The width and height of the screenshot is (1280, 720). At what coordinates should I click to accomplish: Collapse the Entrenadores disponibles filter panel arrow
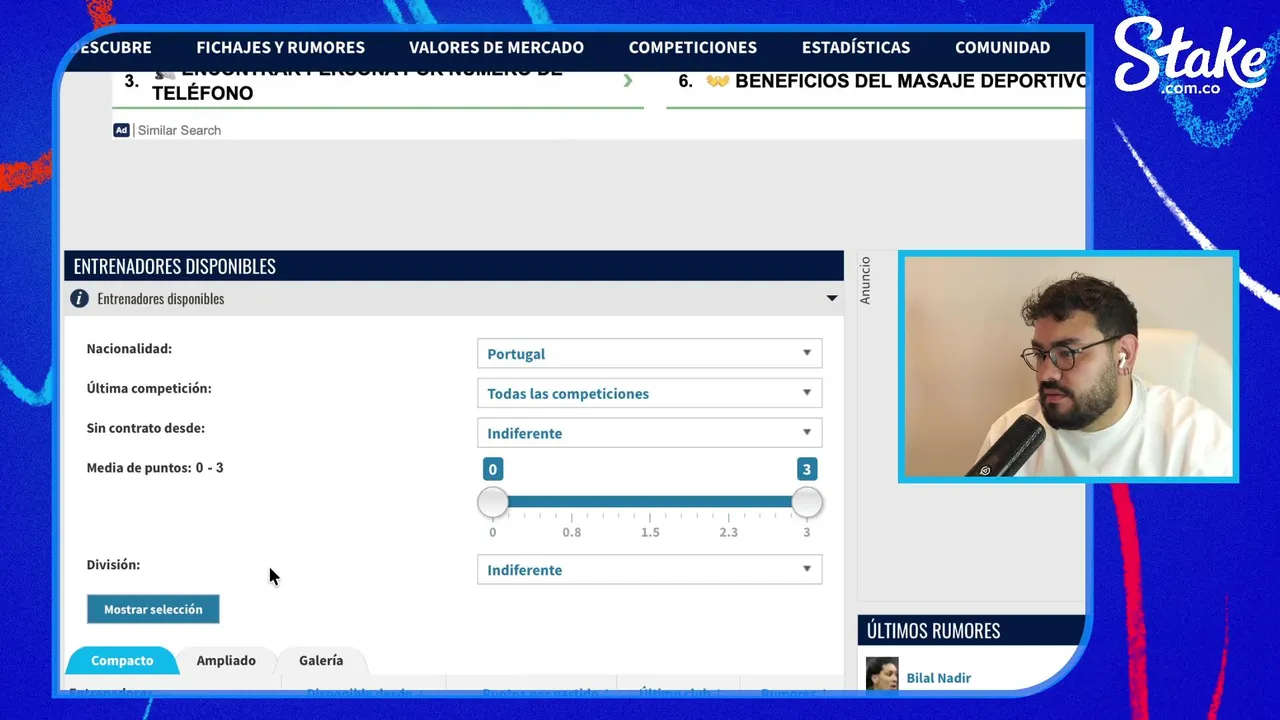tap(831, 298)
